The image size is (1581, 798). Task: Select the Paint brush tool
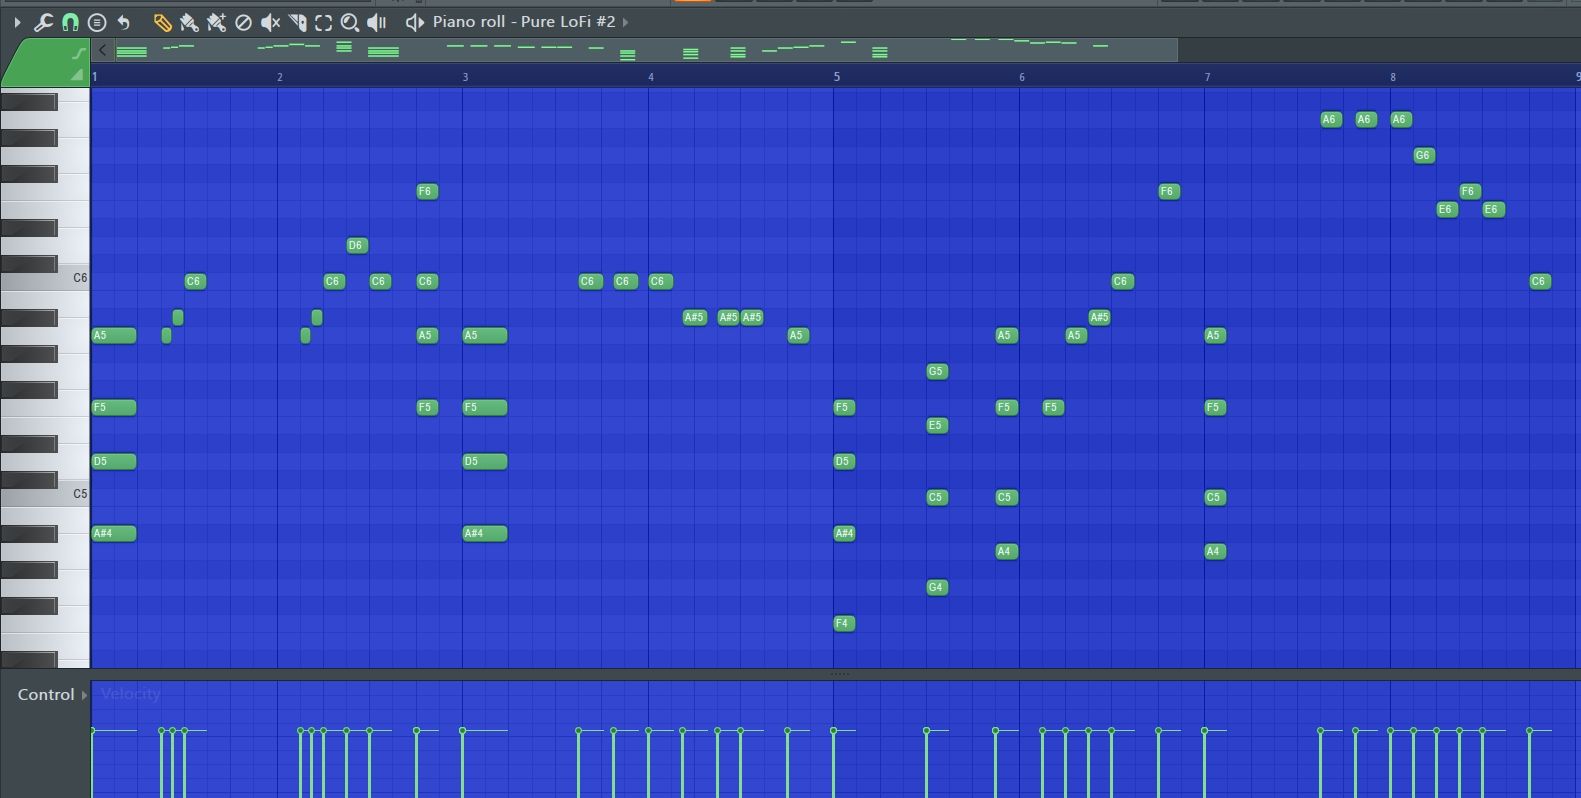(189, 22)
